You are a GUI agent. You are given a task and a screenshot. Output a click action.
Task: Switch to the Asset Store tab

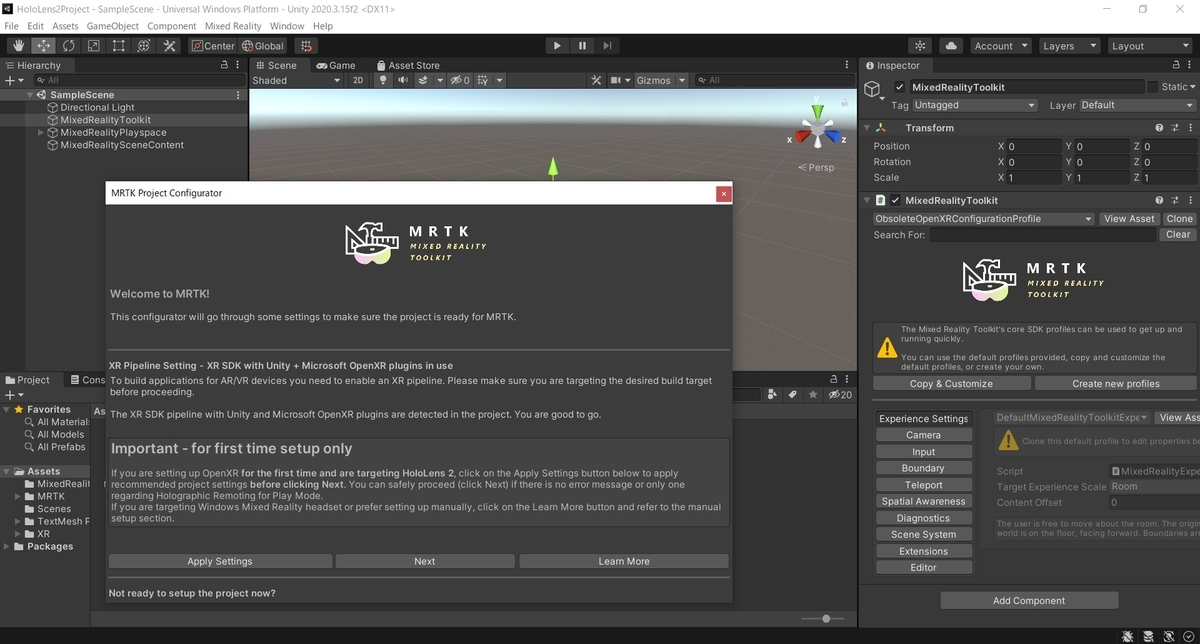(x=407, y=65)
